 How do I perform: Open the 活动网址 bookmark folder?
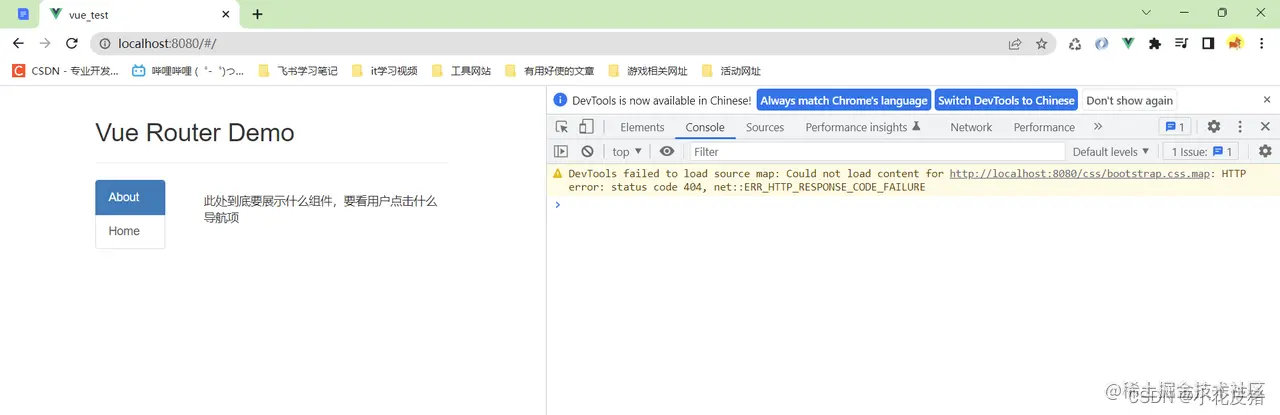(x=731, y=71)
